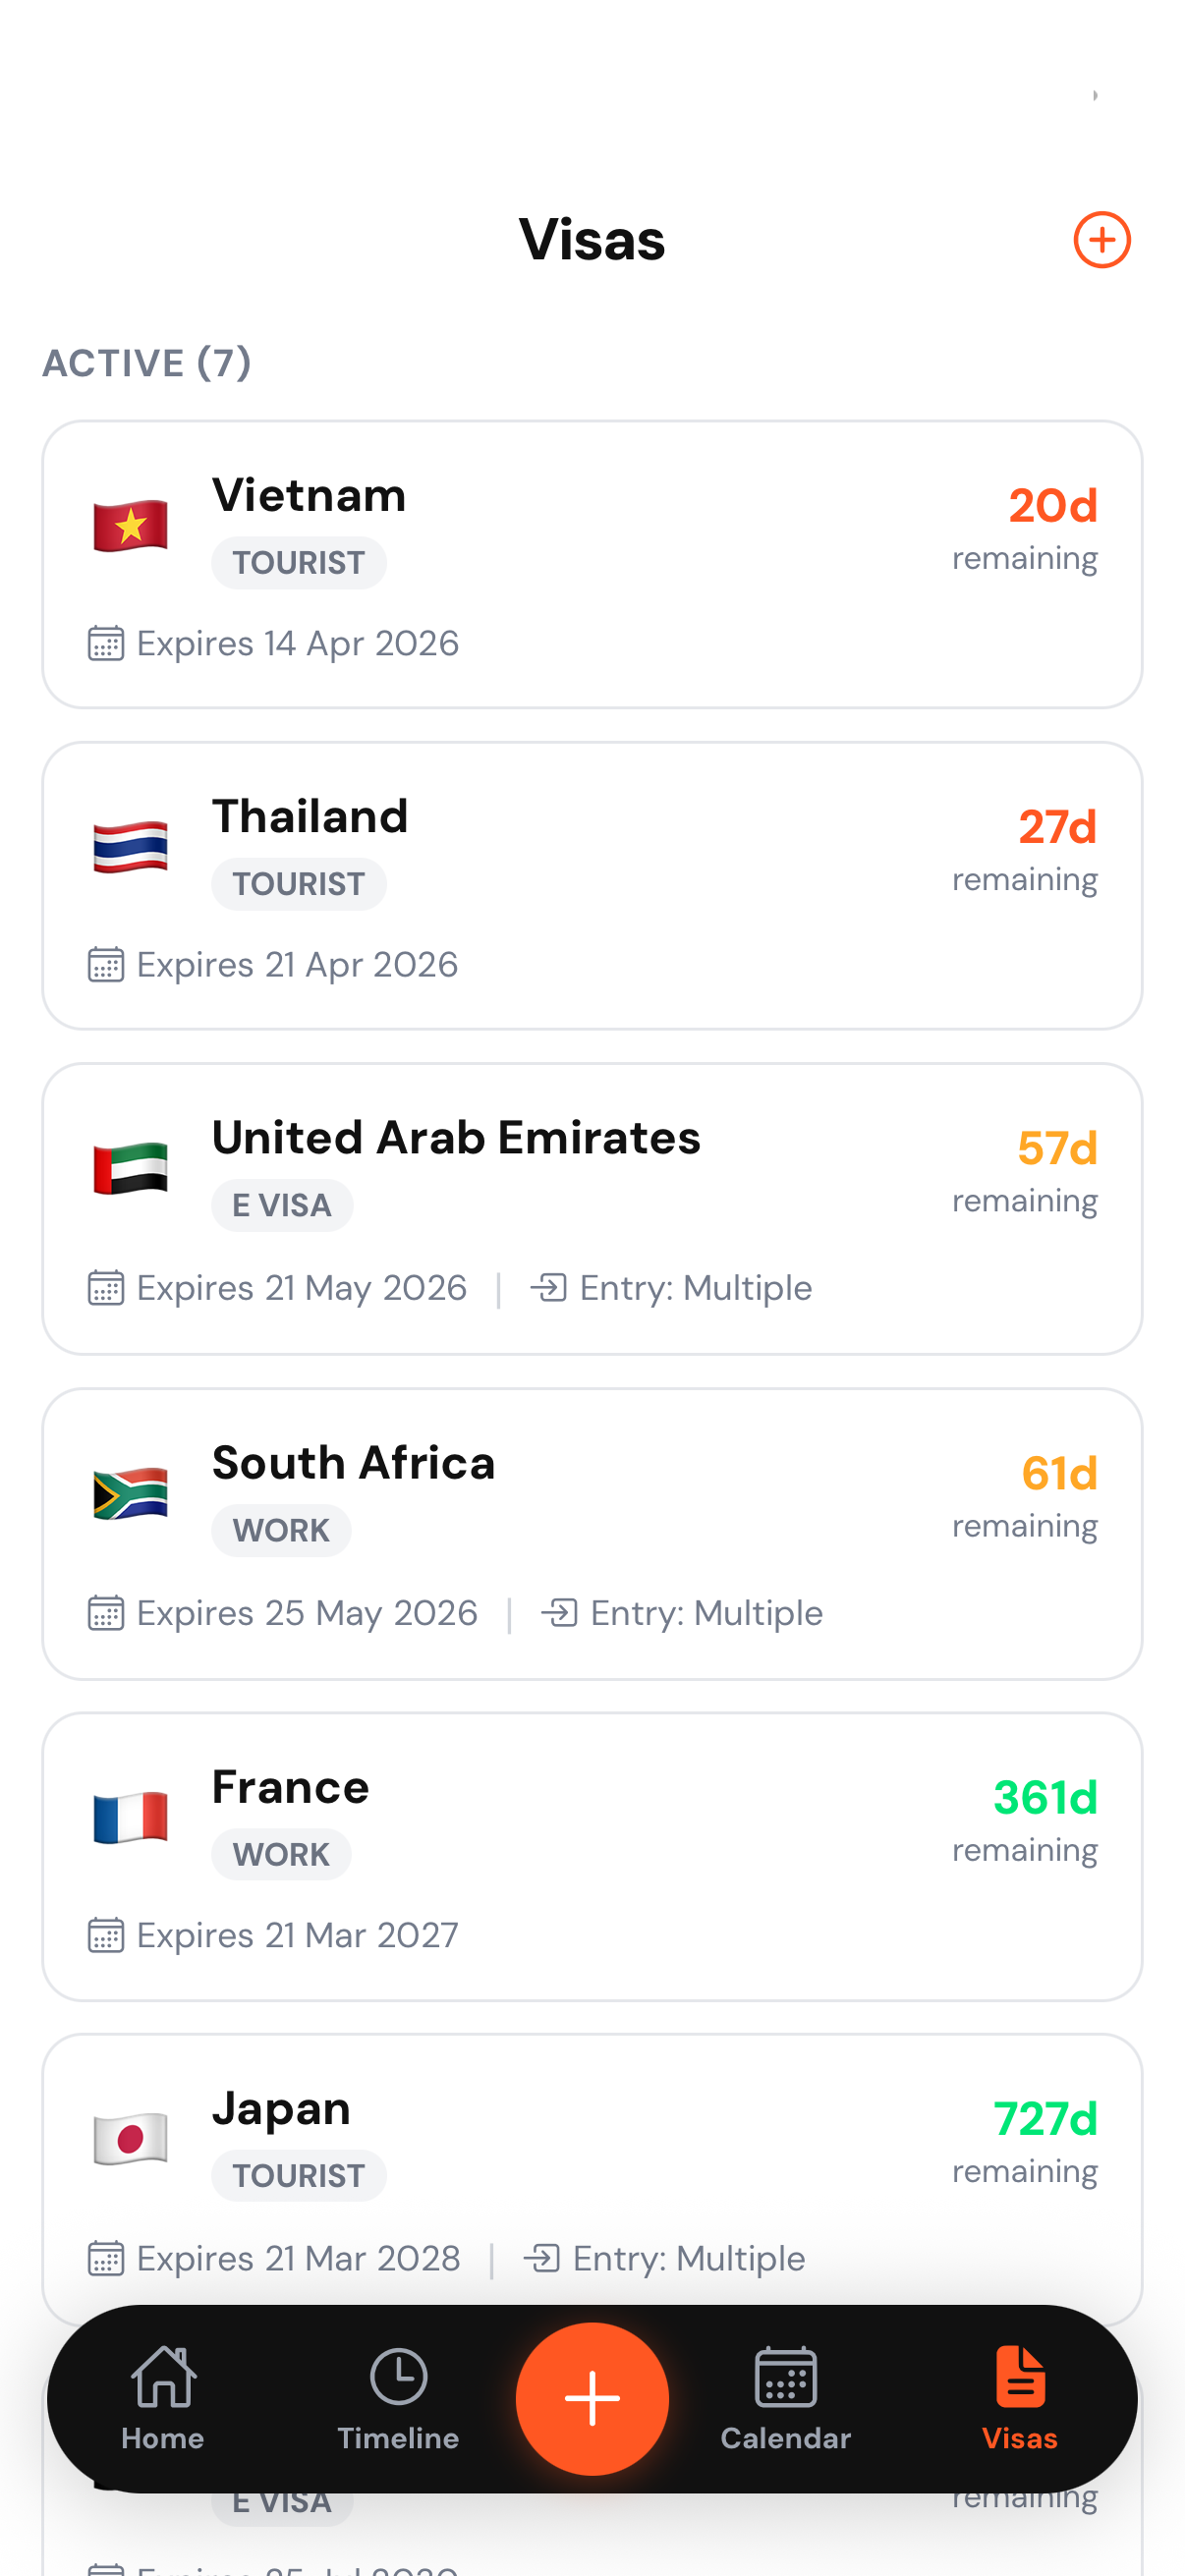The image size is (1185, 2576).
Task: Open the Calendar tab
Action: 786,2399
